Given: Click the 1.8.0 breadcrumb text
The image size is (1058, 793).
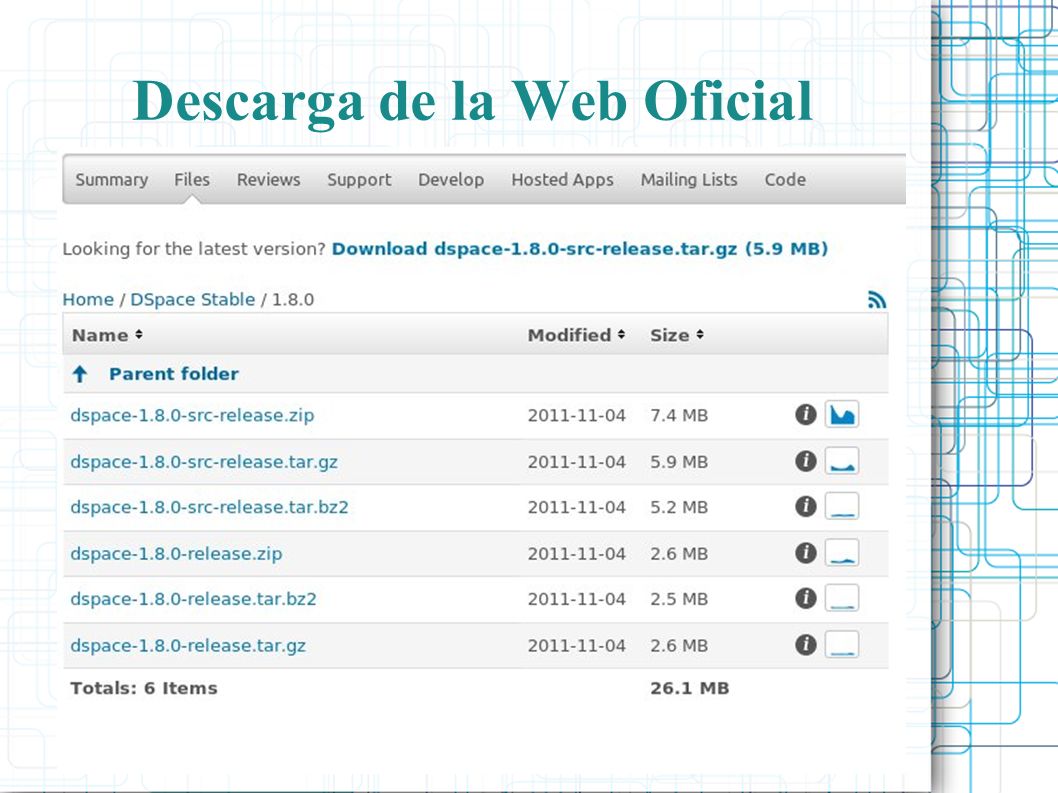Looking at the screenshot, I should (x=293, y=300).
